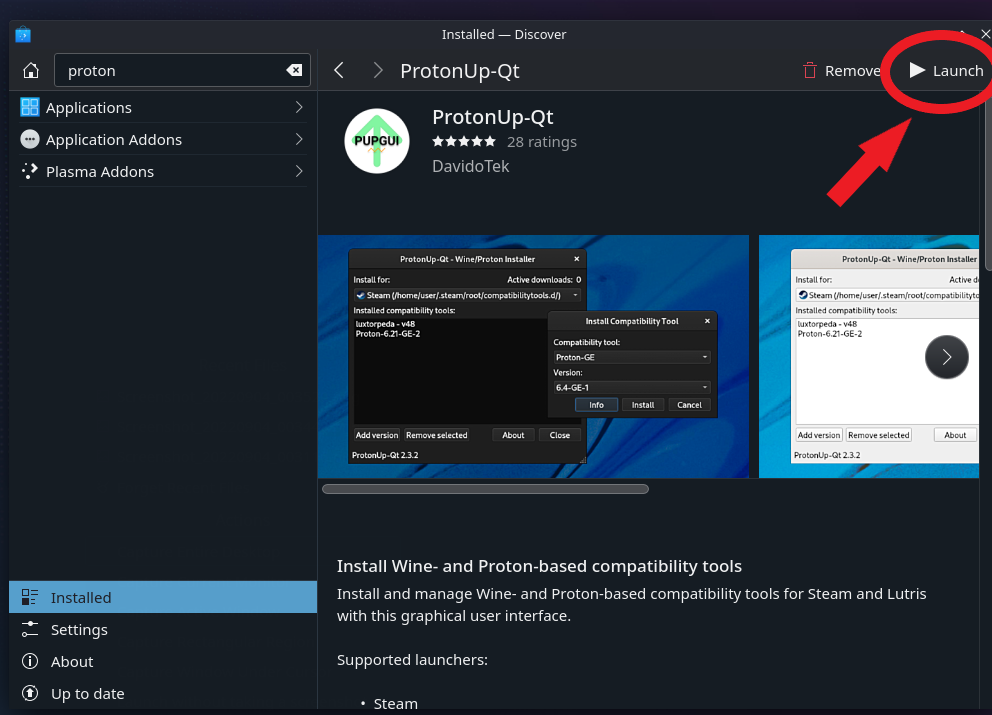Navigate back with left chevron

click(x=339, y=70)
